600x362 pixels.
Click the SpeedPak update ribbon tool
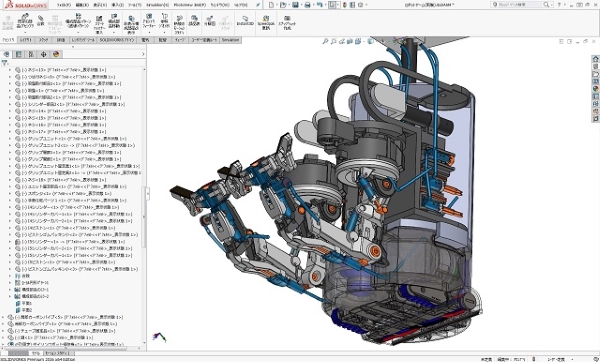coord(266,23)
